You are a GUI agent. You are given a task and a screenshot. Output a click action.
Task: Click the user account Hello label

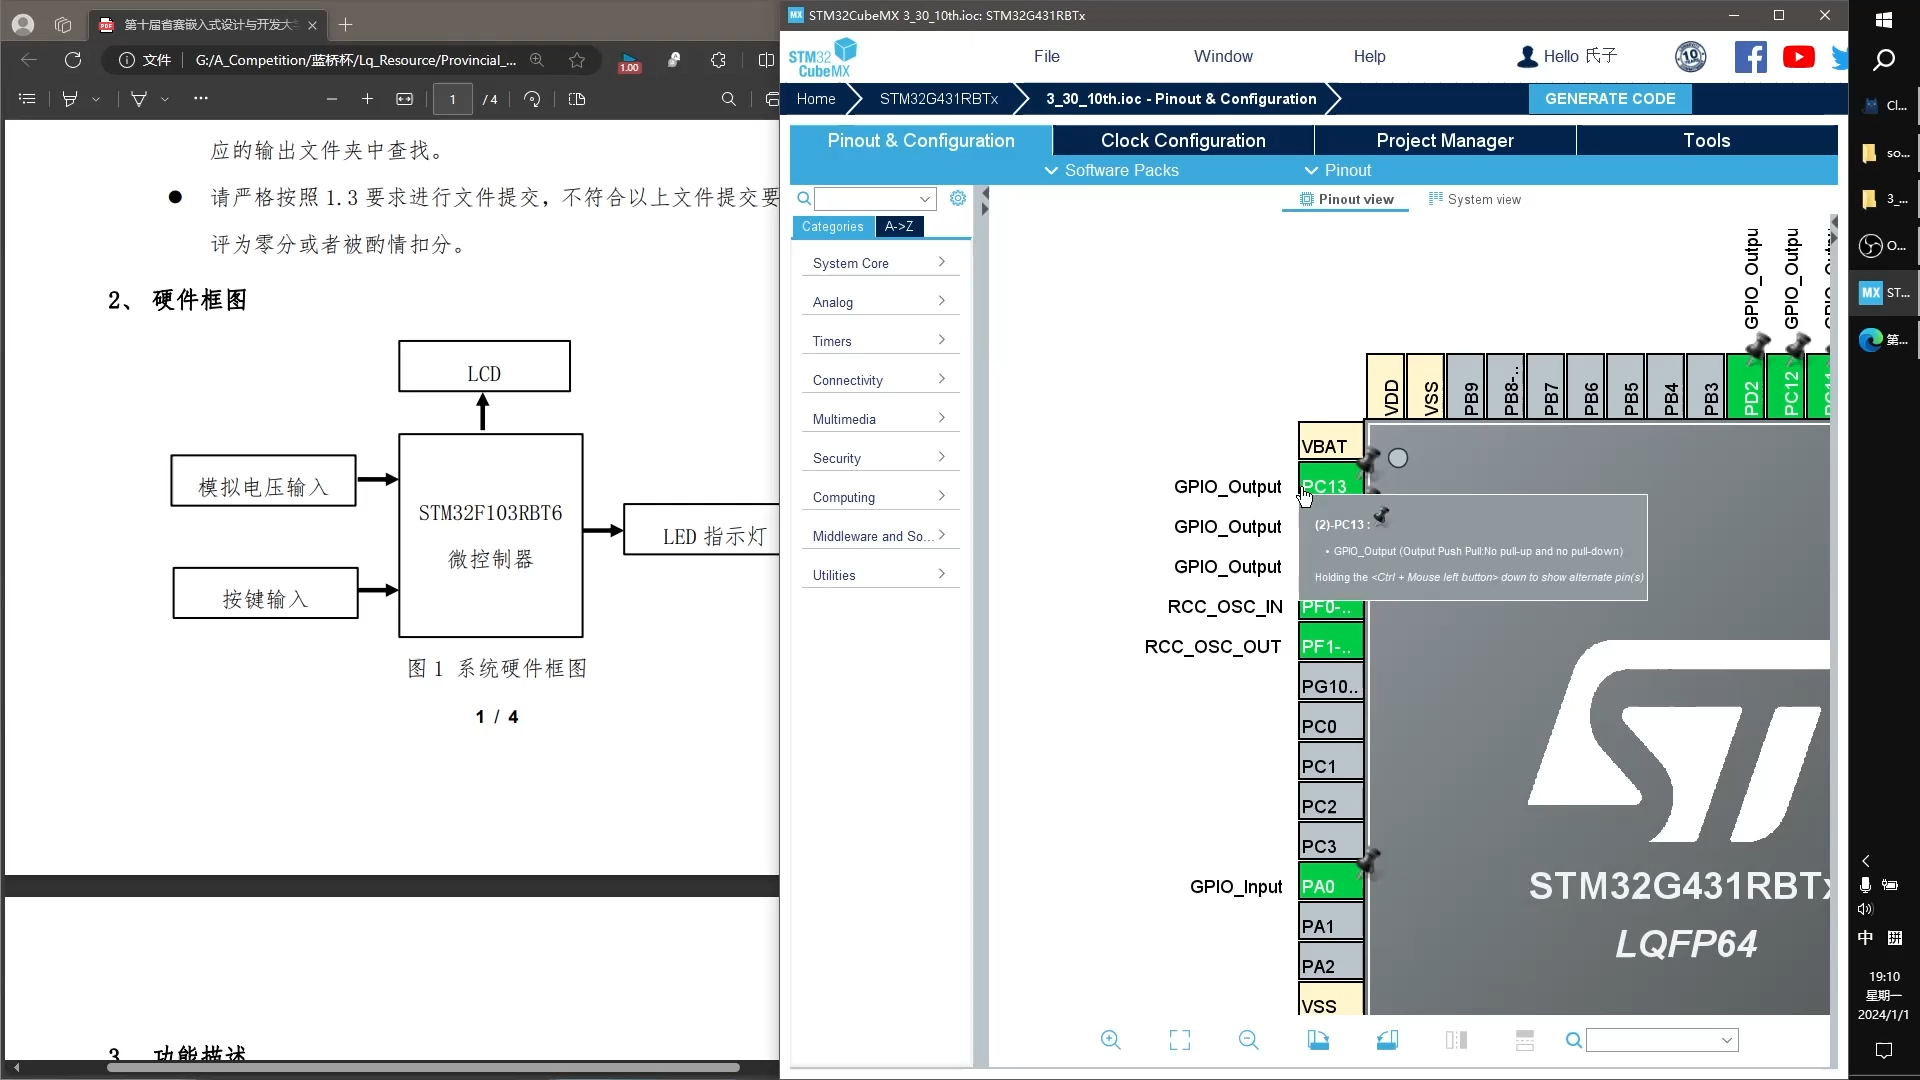[1567, 56]
